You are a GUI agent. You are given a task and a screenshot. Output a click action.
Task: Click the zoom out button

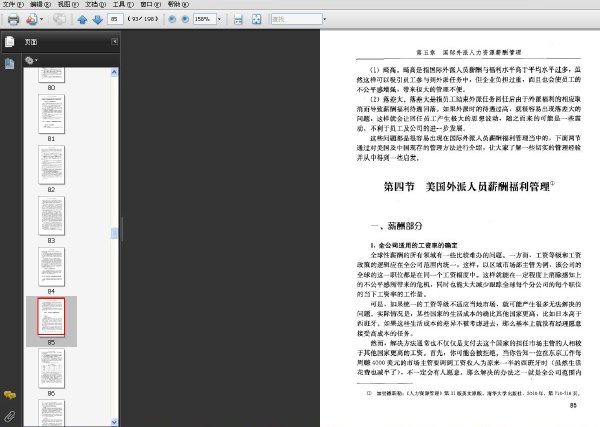pos(172,19)
